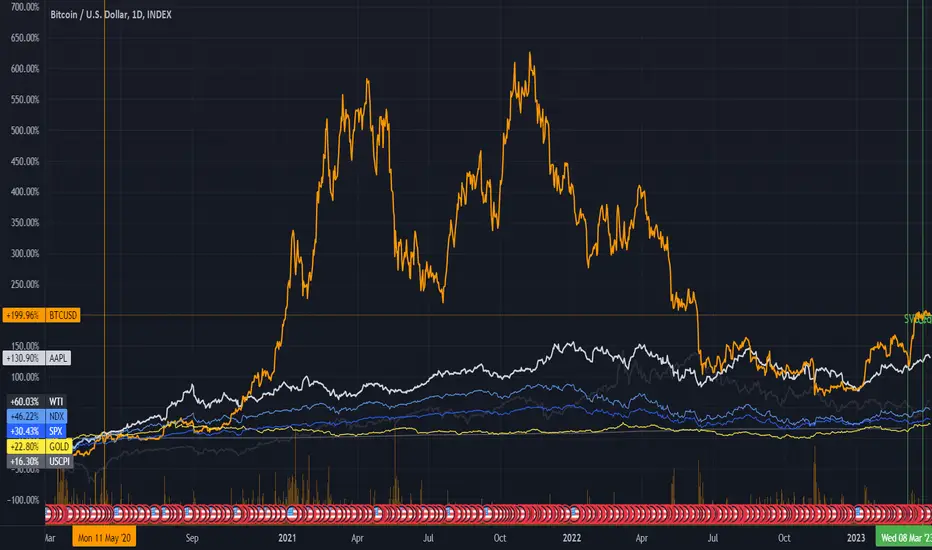Click the 650.00% axis label

coord(25,38)
